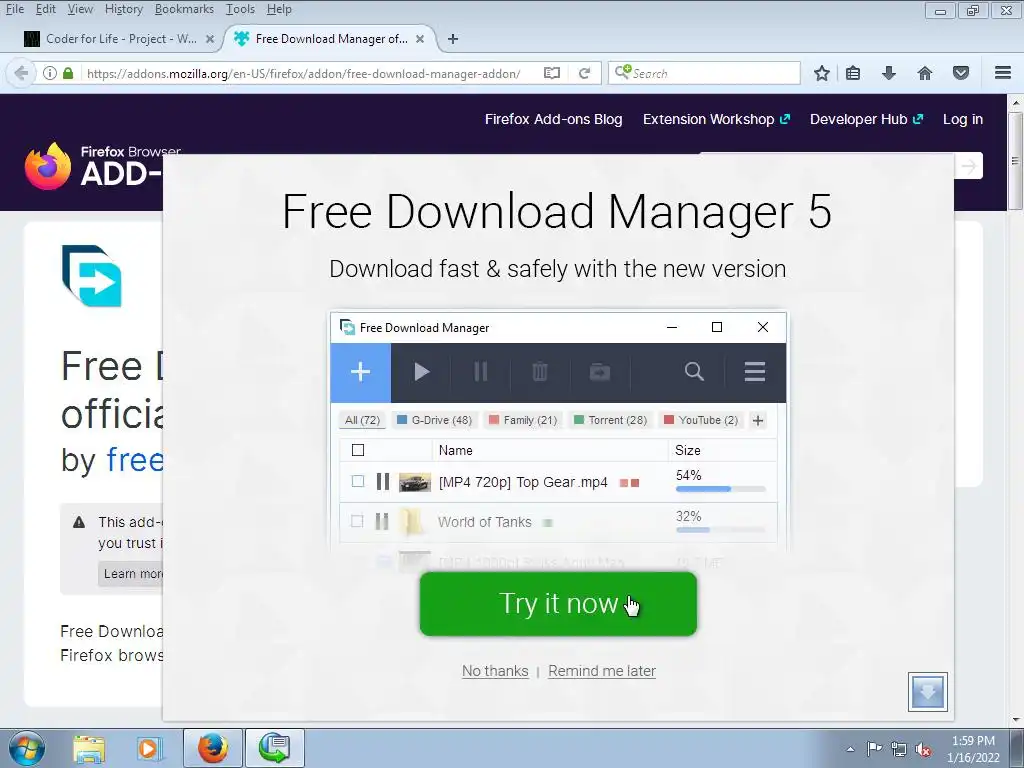This screenshot has width=1024, height=768.
Task: Go to Home page icon
Action: [x=925, y=73]
